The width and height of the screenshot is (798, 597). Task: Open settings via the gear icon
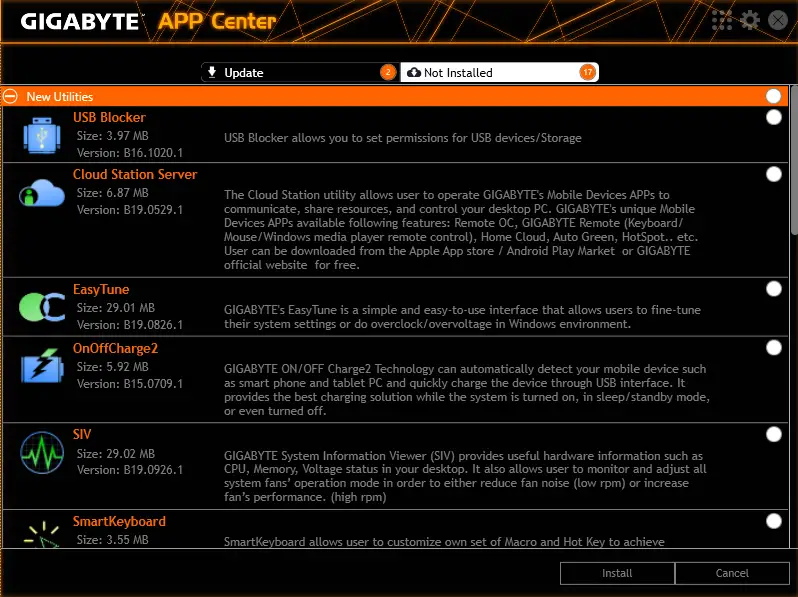750,20
